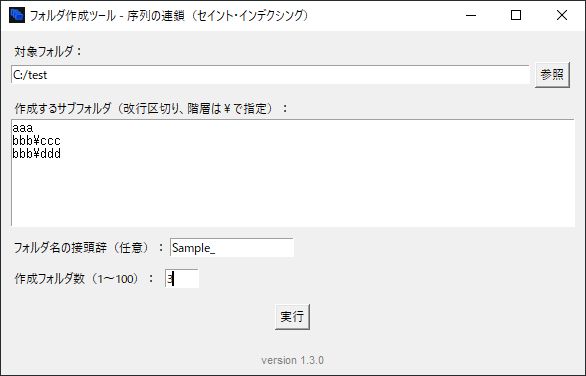Click the folder count number field
586x376 pixels.
(x=182, y=278)
